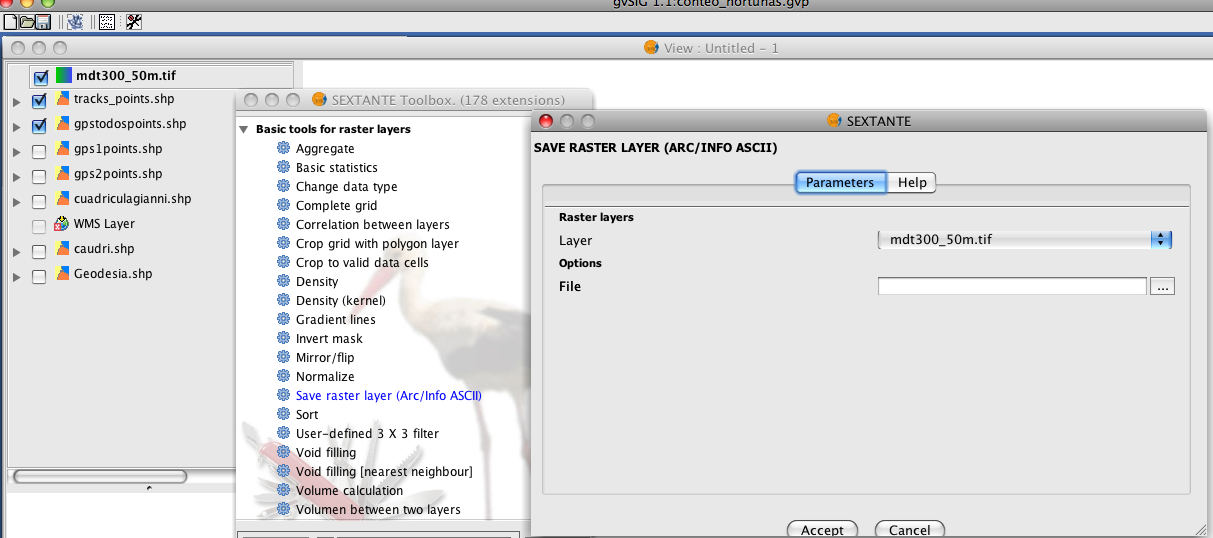Image resolution: width=1213 pixels, height=538 pixels.
Task: Click the file browse ellipsis button
Action: (x=1162, y=286)
